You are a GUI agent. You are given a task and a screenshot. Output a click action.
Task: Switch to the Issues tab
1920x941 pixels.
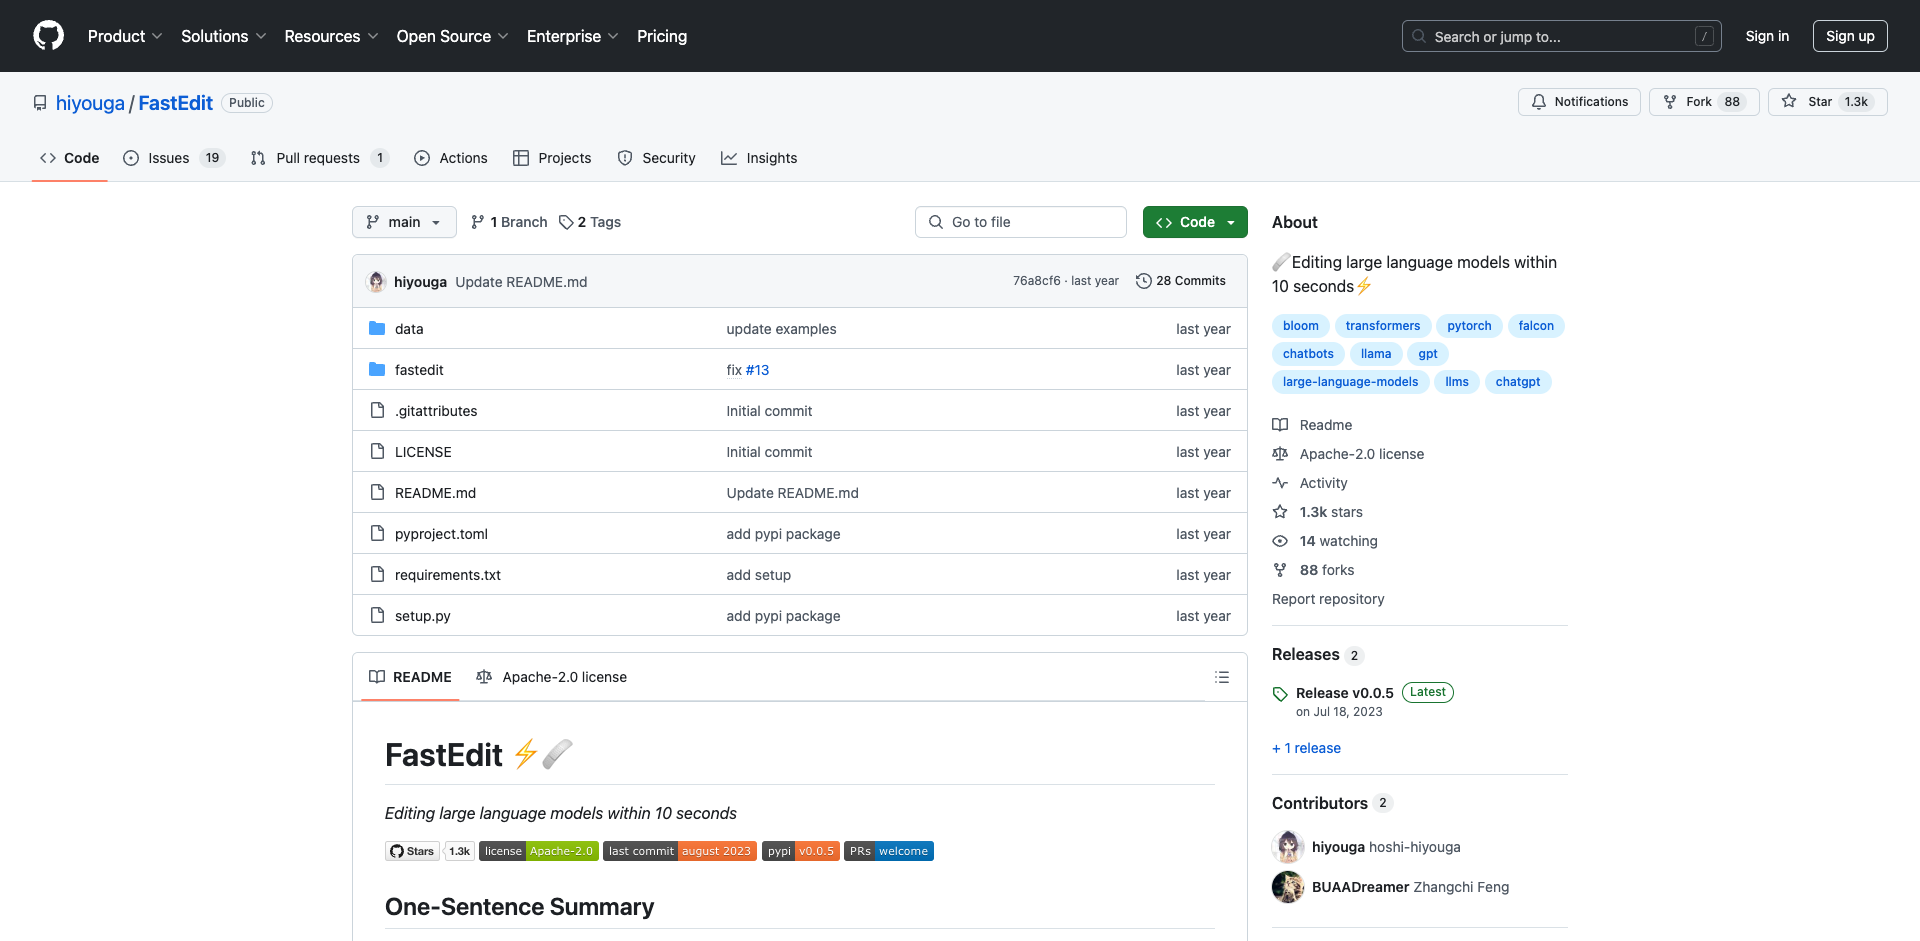coord(174,158)
